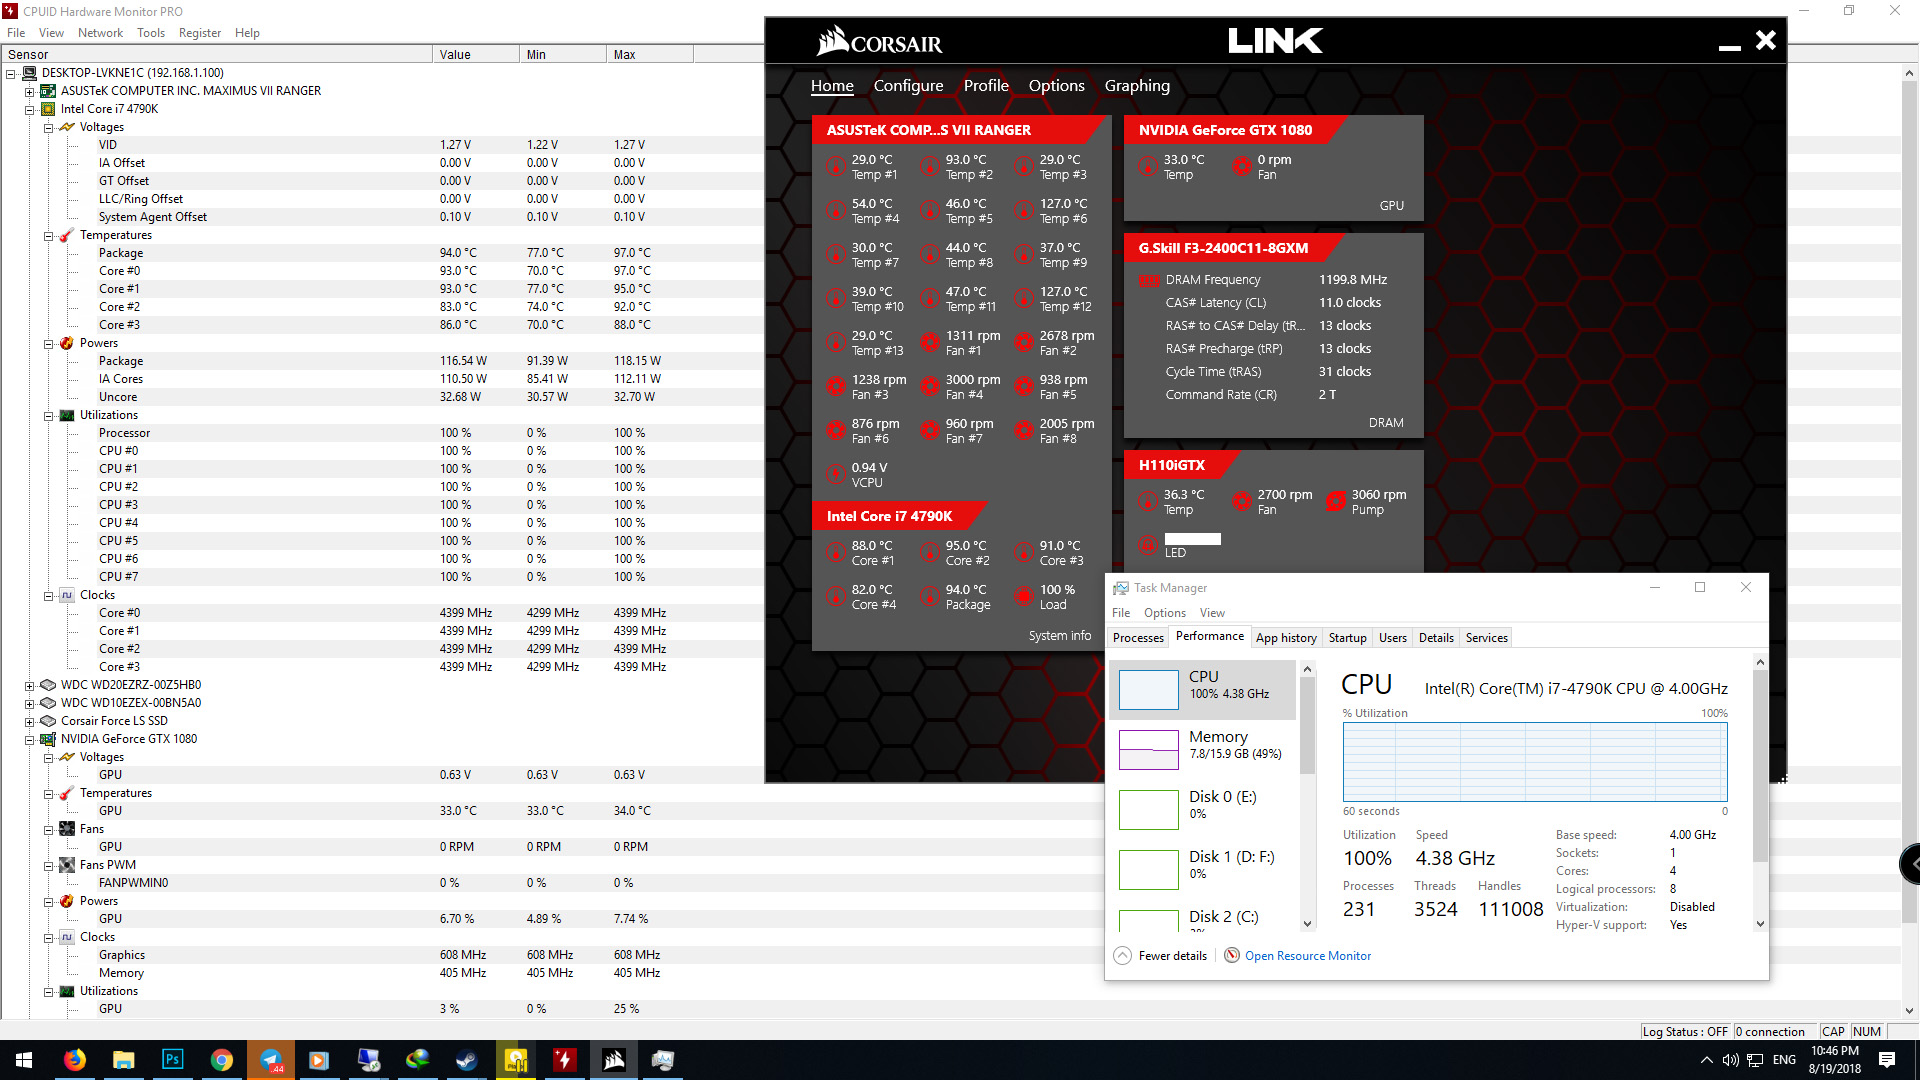Viewport: 1920px width, 1080px height.
Task: Open Telegram from the taskbar
Action: tap(271, 1060)
